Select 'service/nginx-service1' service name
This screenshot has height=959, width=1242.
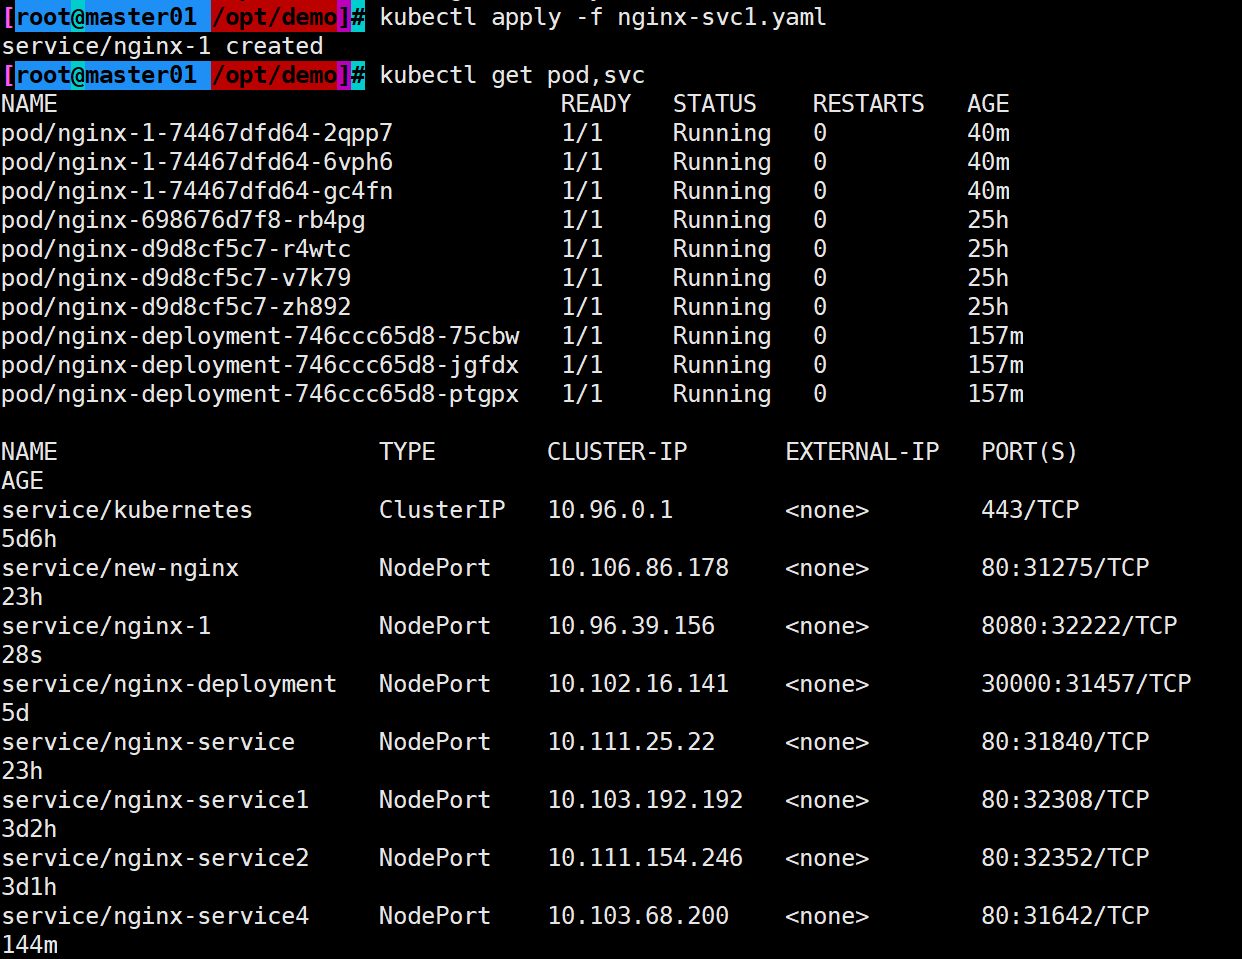(x=155, y=800)
